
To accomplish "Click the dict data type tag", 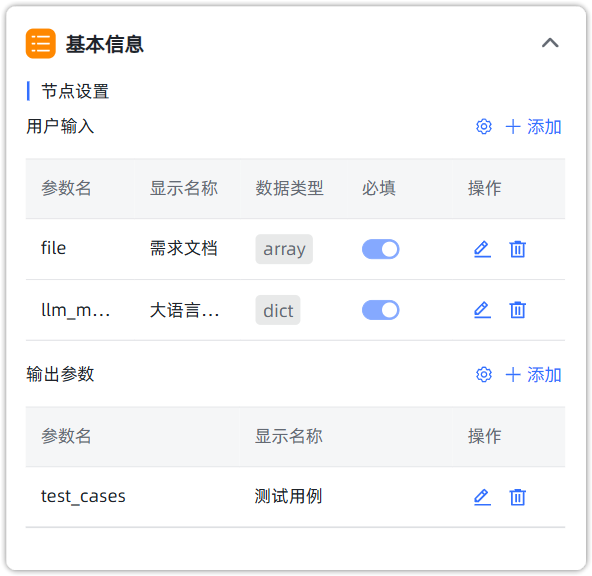I will [x=278, y=310].
